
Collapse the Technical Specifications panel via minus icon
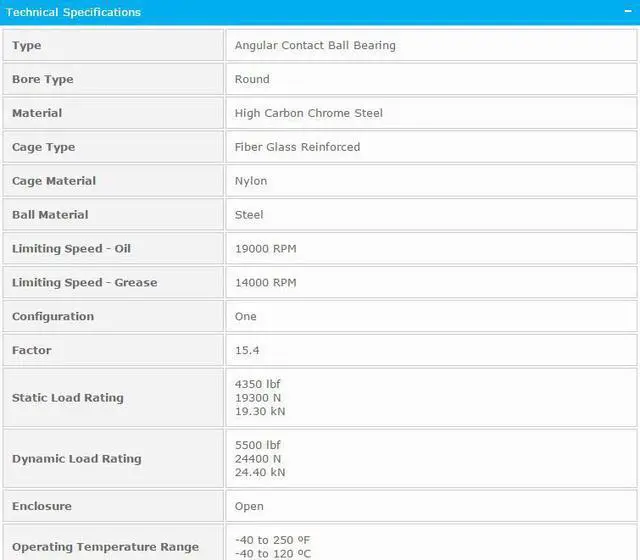coord(627,12)
